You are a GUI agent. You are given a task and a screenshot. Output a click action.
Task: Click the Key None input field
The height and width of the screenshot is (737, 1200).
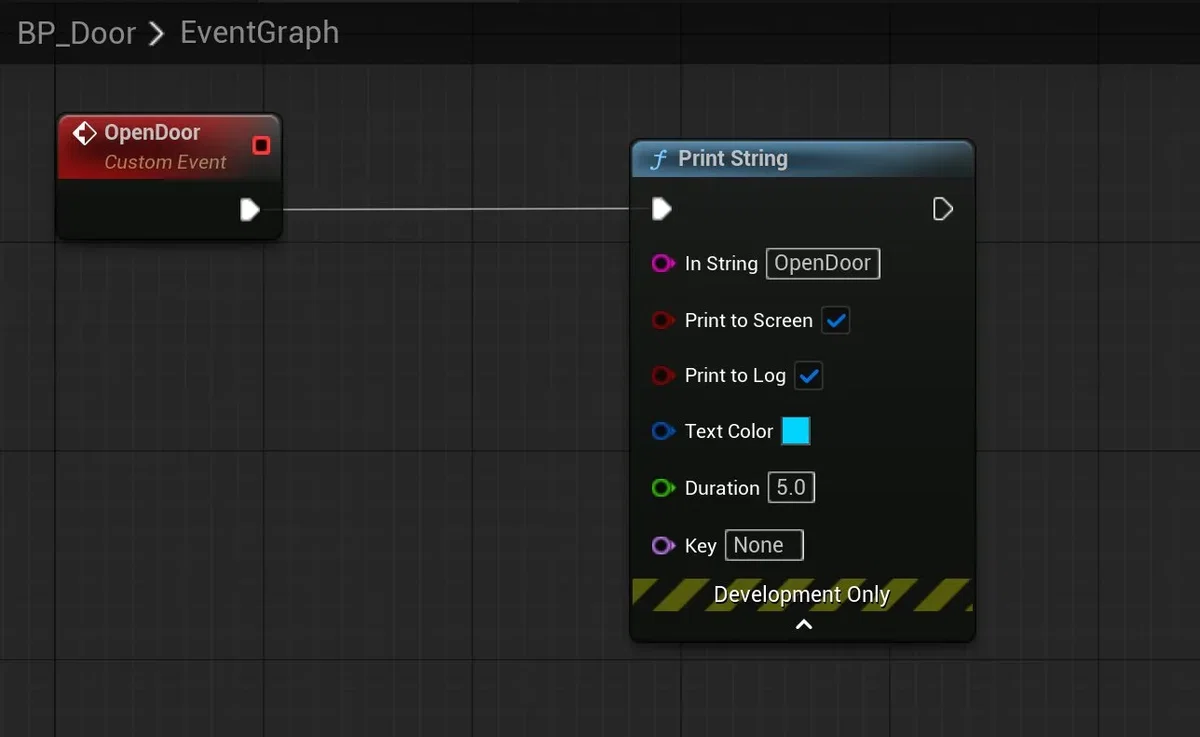point(764,545)
